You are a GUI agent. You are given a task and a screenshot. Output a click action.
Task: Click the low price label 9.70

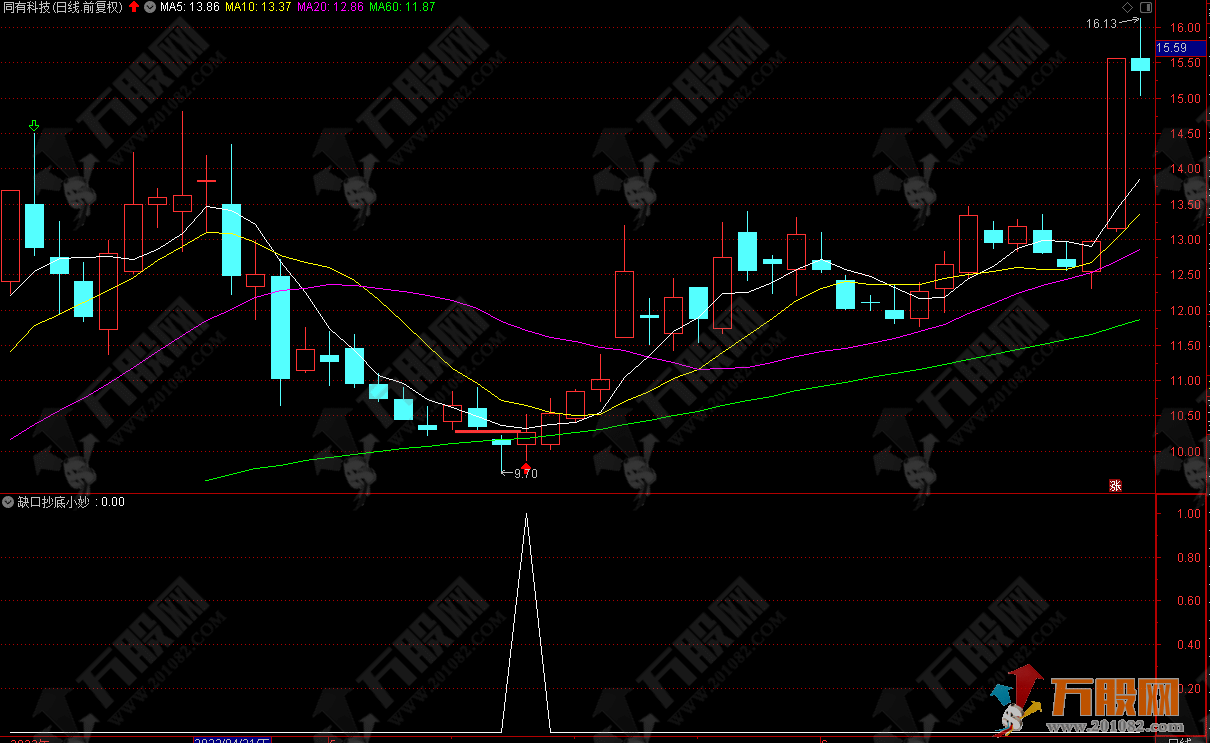pyautogui.click(x=526, y=474)
